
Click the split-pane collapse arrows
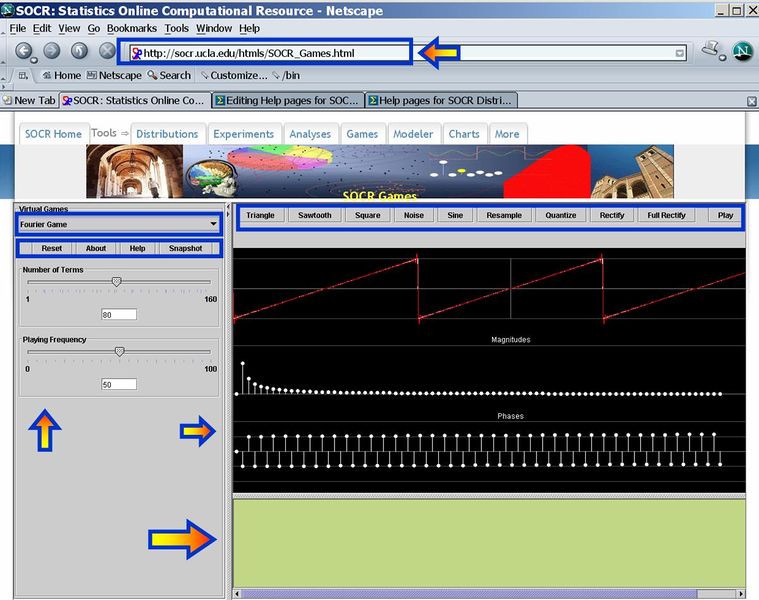point(228,210)
